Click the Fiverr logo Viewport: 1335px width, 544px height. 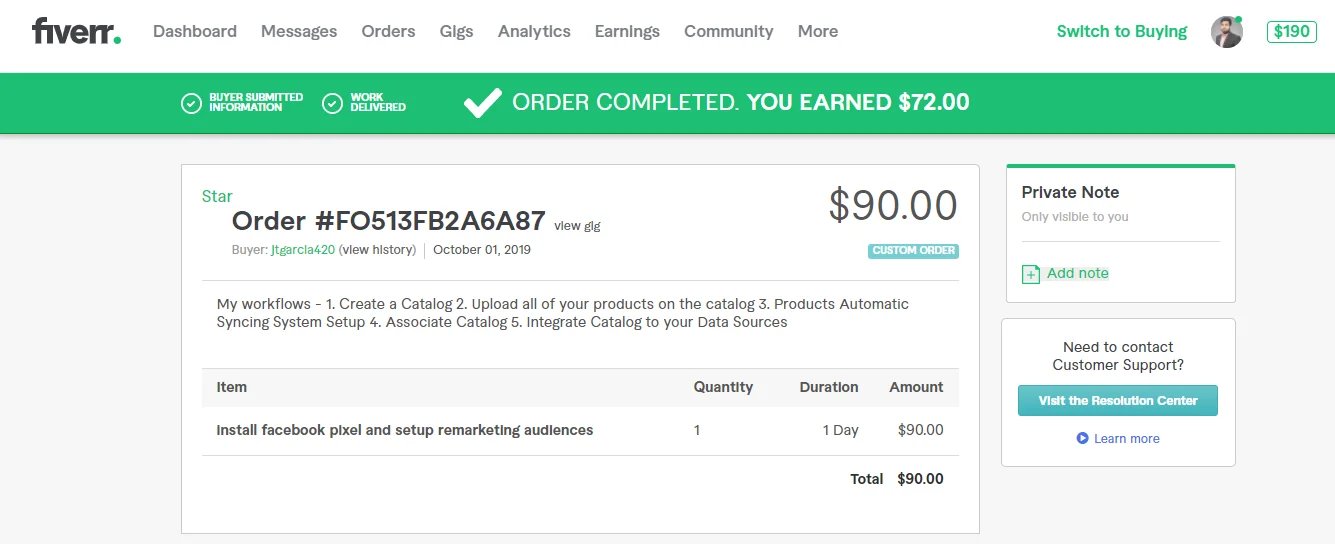pos(76,31)
